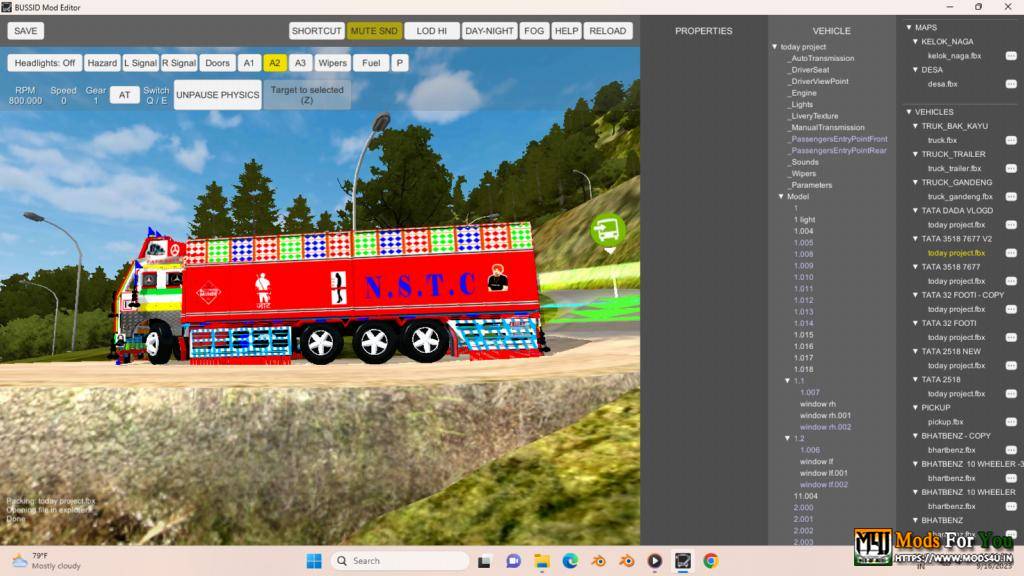Viewport: 1024px width, 576px height.
Task: Collapse the KELOK_NAGA map entry
Action: [915, 41]
